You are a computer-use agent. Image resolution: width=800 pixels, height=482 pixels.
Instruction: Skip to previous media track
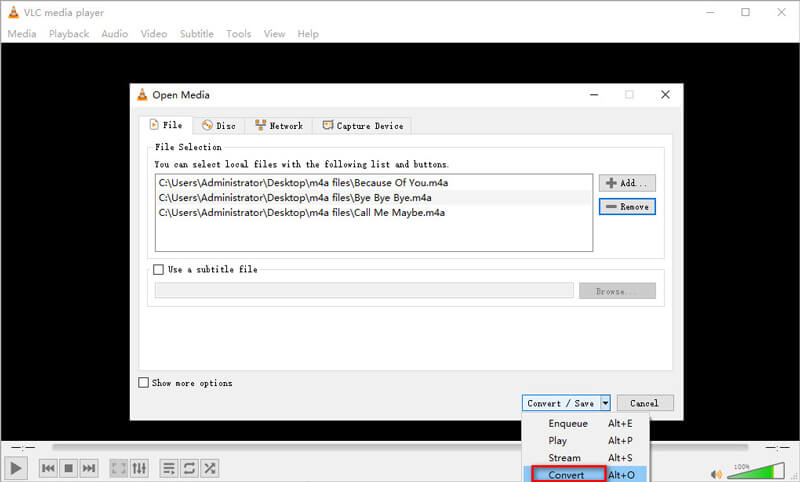tap(48, 468)
